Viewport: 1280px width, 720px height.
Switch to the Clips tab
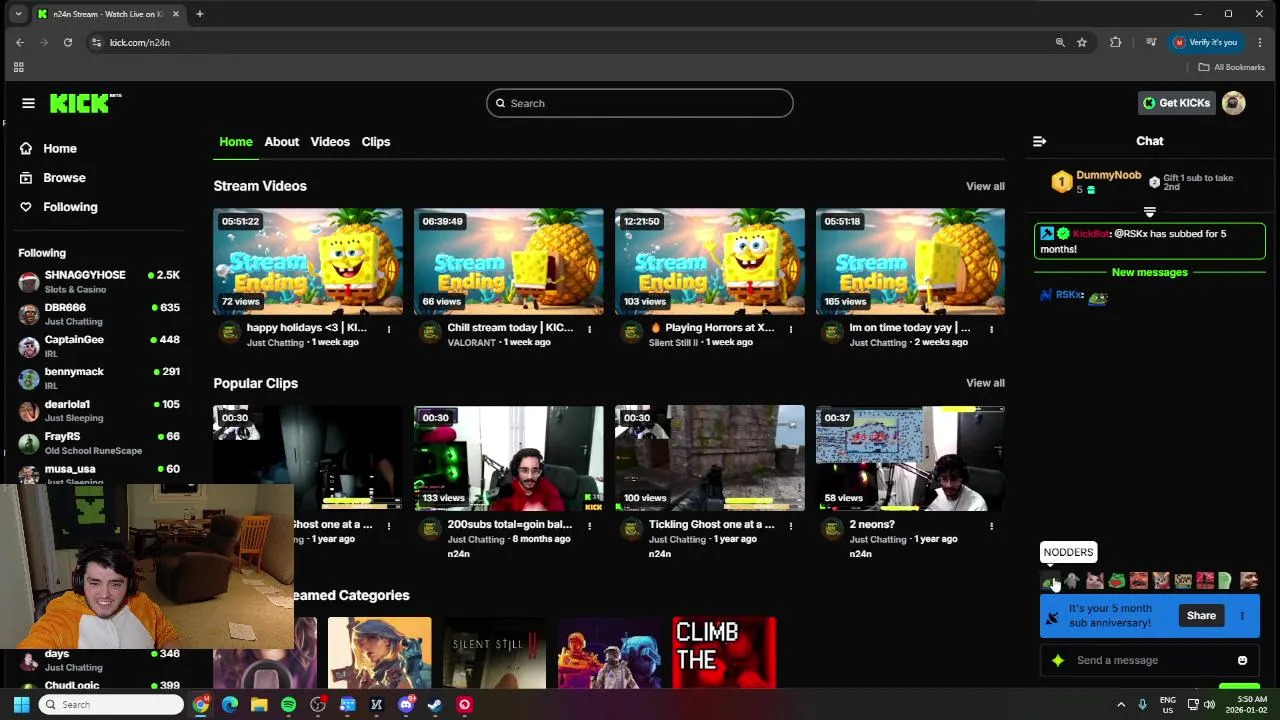tap(376, 141)
